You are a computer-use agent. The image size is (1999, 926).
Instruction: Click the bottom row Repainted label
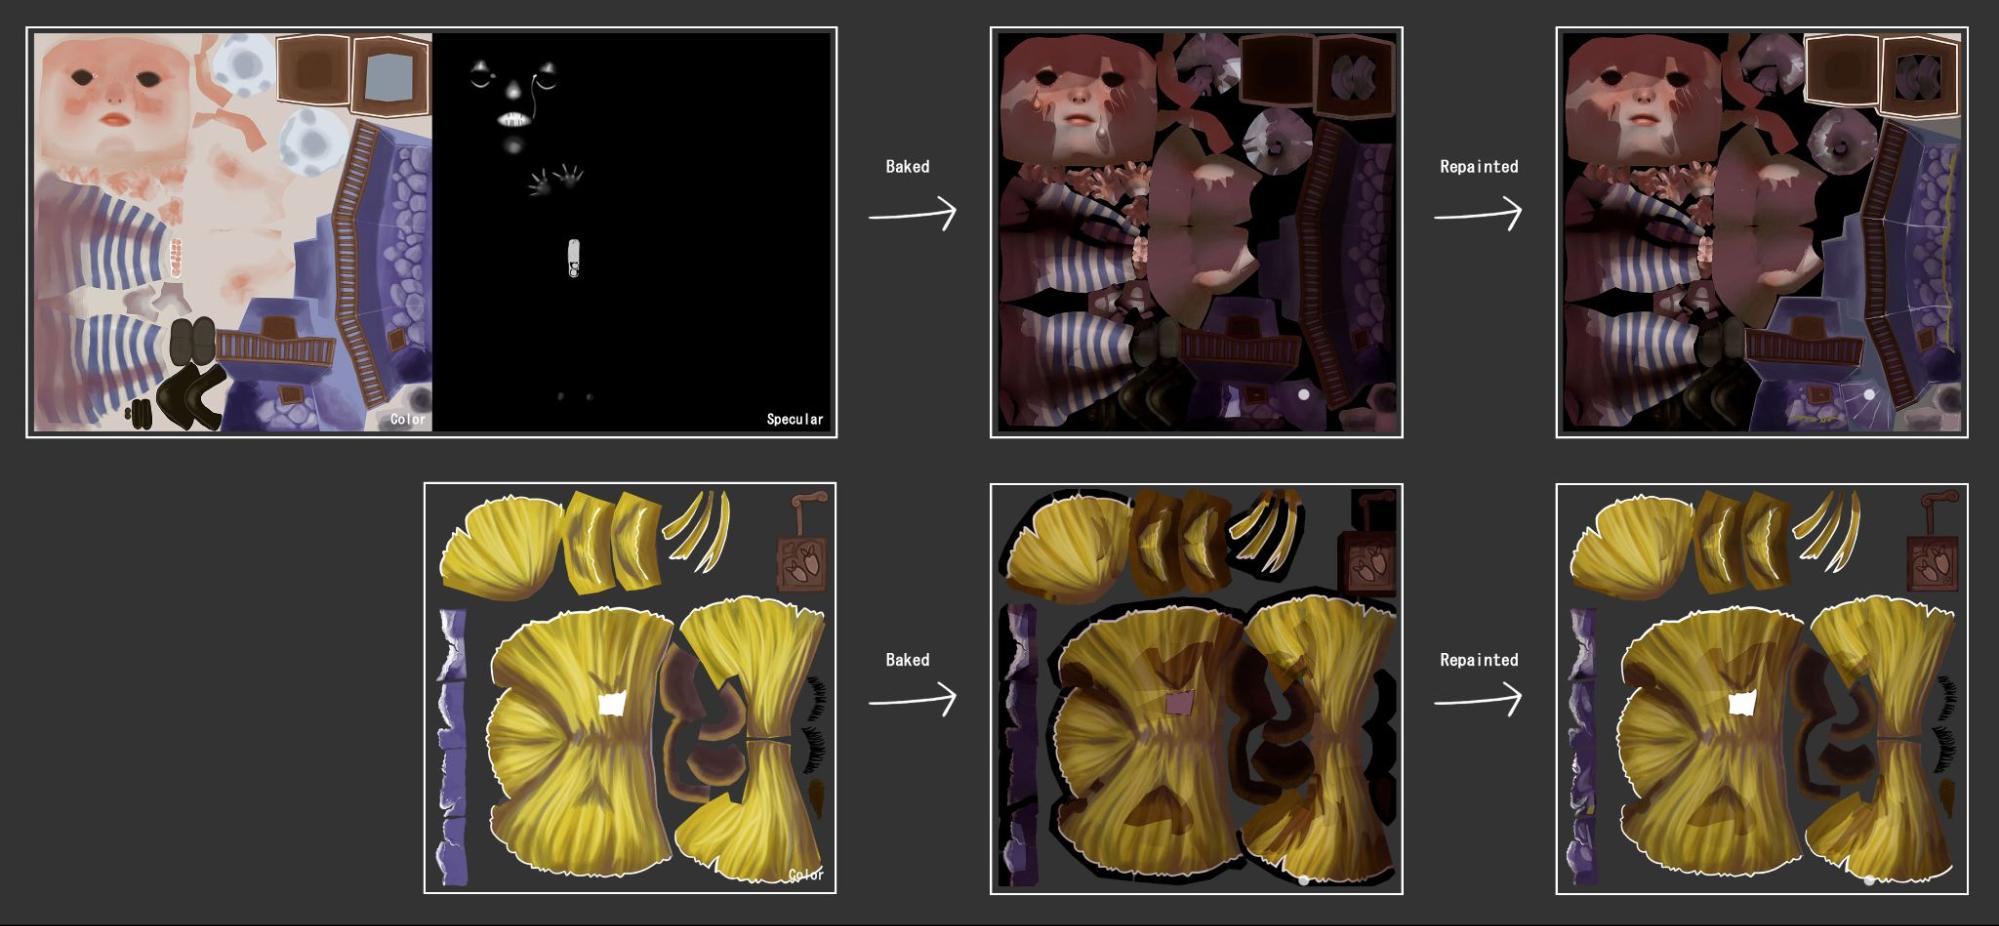click(x=1478, y=660)
